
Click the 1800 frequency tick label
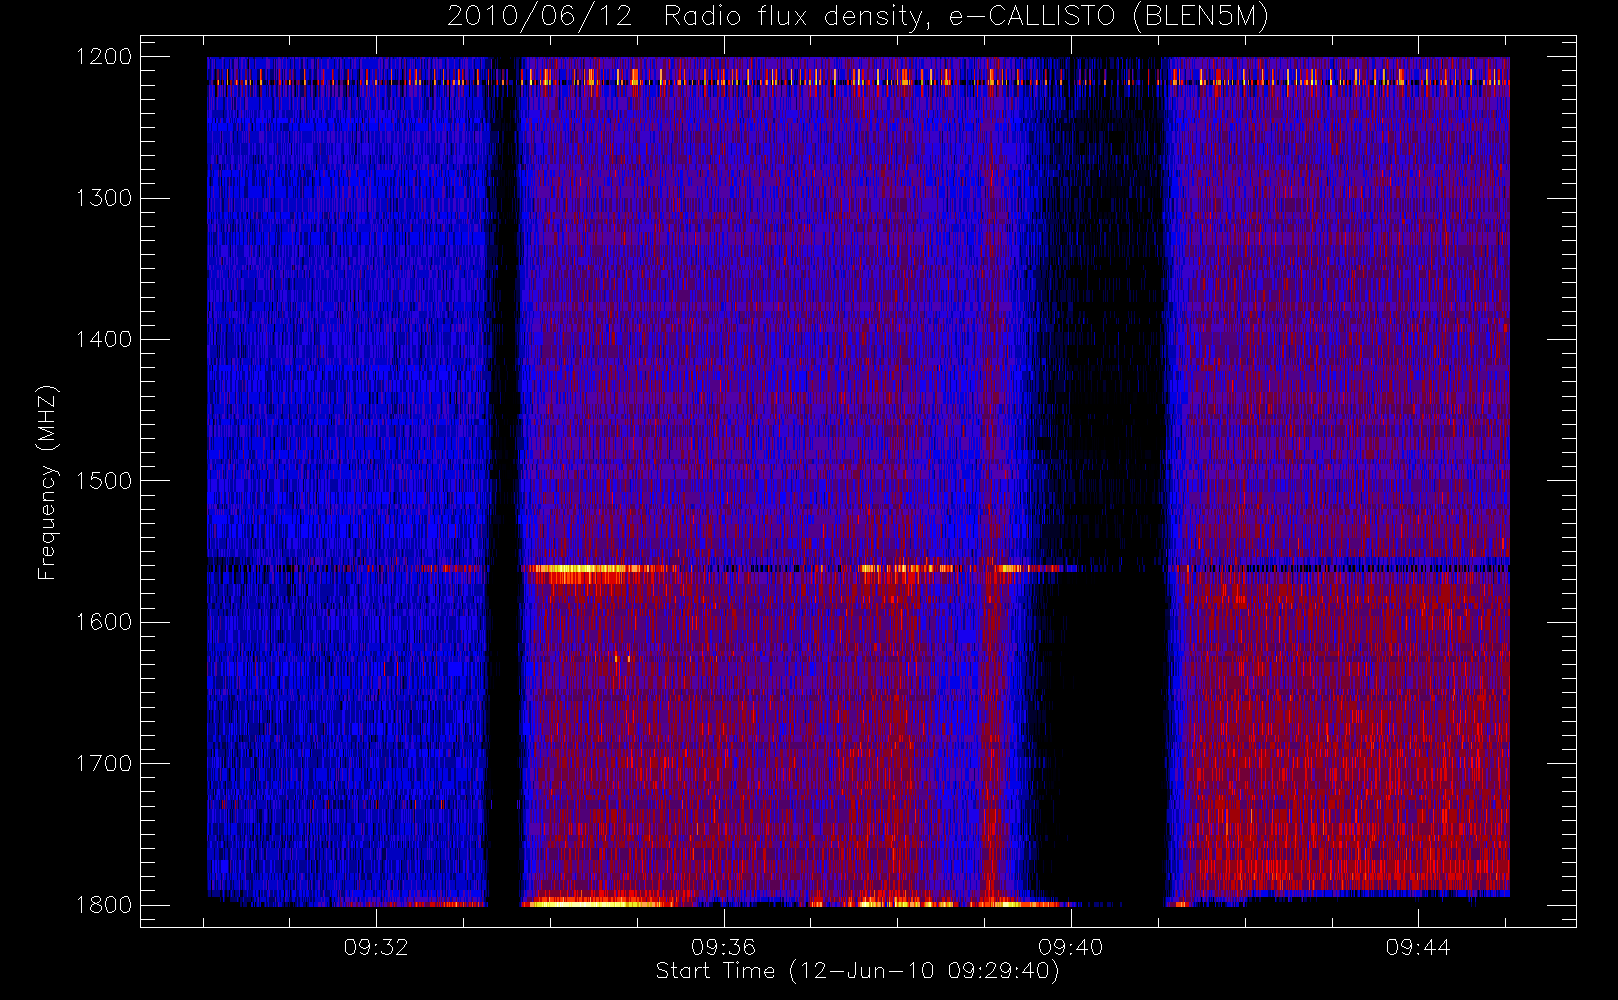[x=105, y=905]
